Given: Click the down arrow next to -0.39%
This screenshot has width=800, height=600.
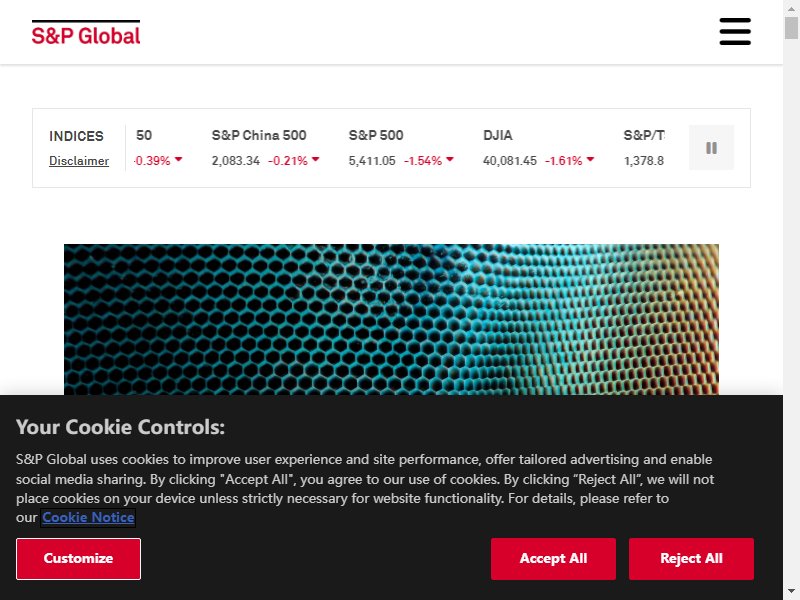Looking at the screenshot, I should click(178, 159).
